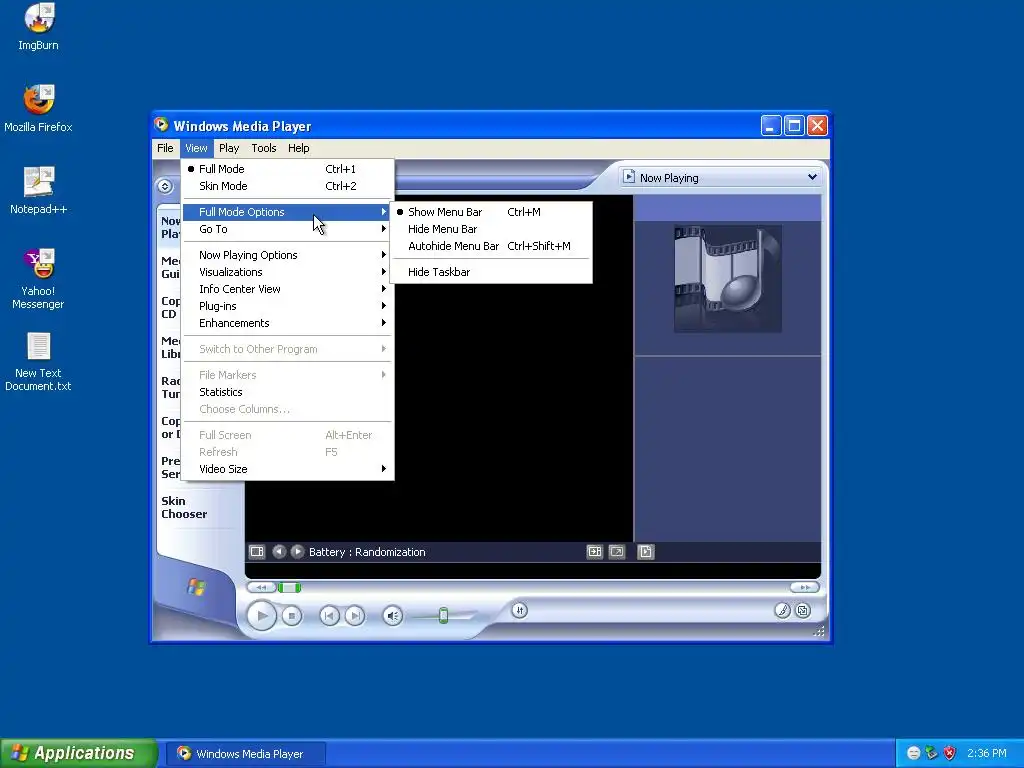The image size is (1024, 768).
Task: Select Full Mode radio option
Action: tap(287, 168)
